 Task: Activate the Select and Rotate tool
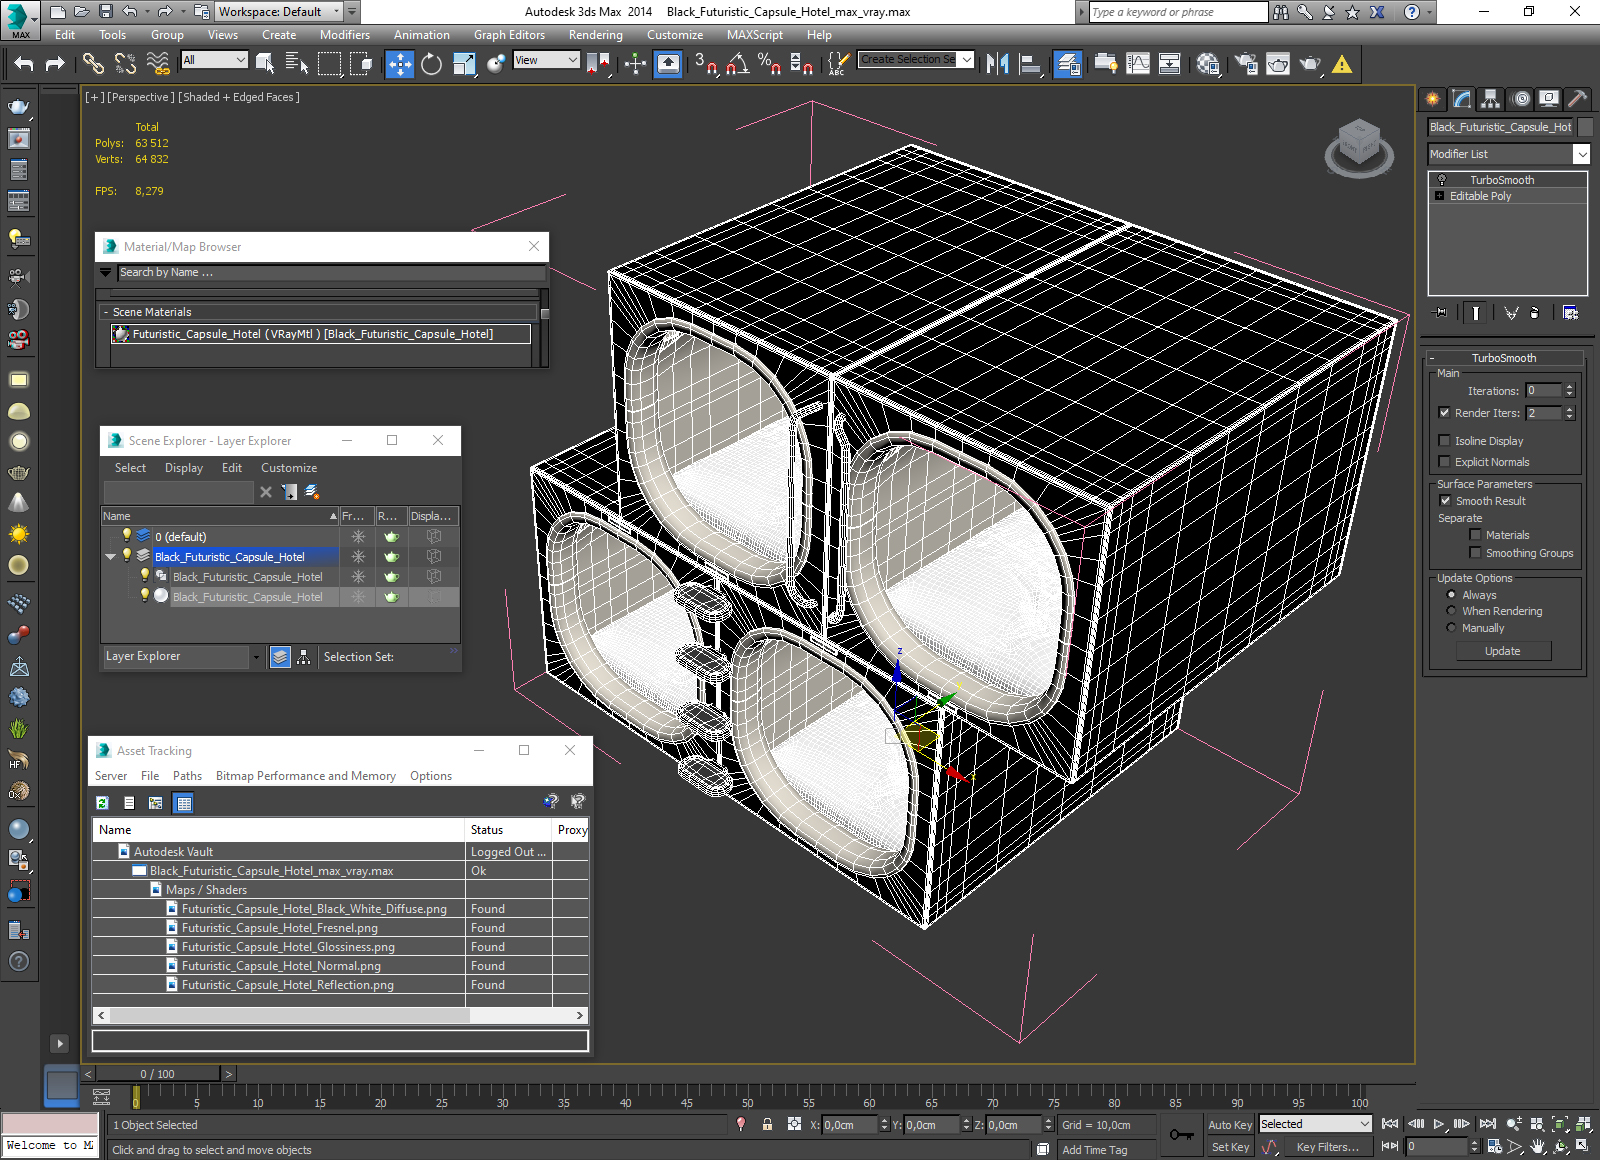click(431, 64)
